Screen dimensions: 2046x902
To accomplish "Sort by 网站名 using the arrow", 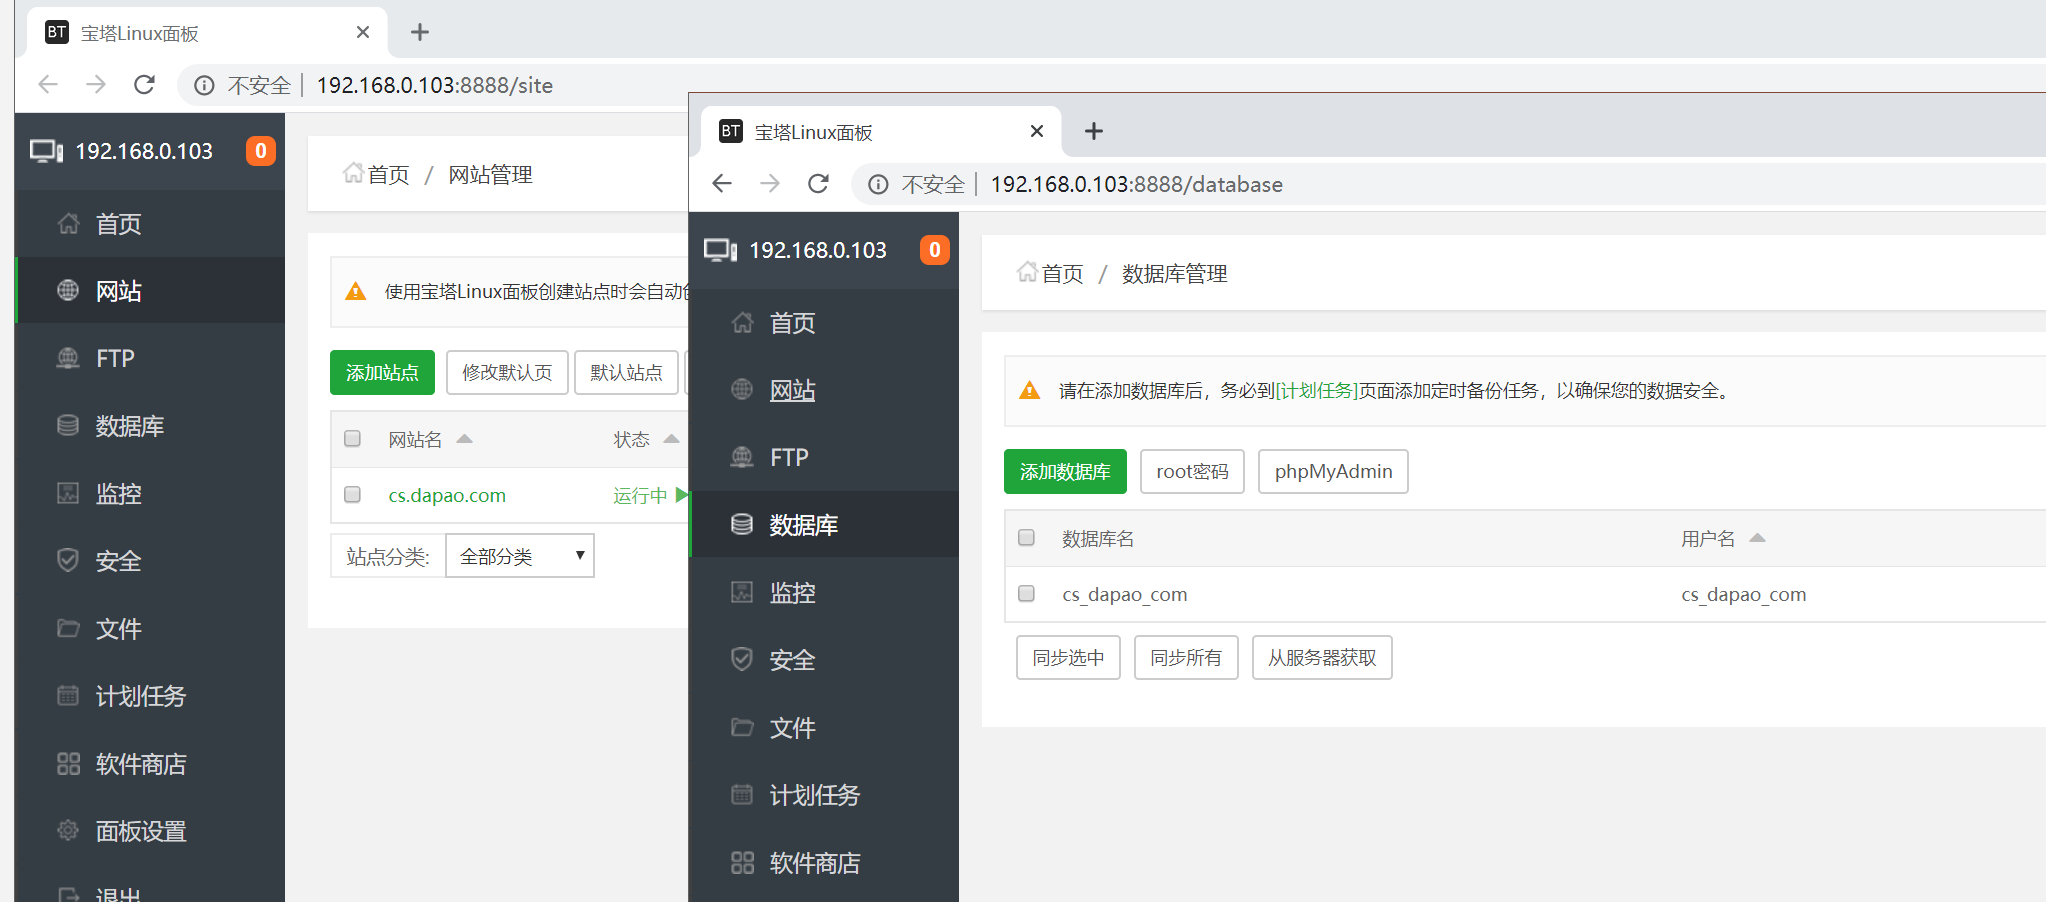I will [x=464, y=439].
